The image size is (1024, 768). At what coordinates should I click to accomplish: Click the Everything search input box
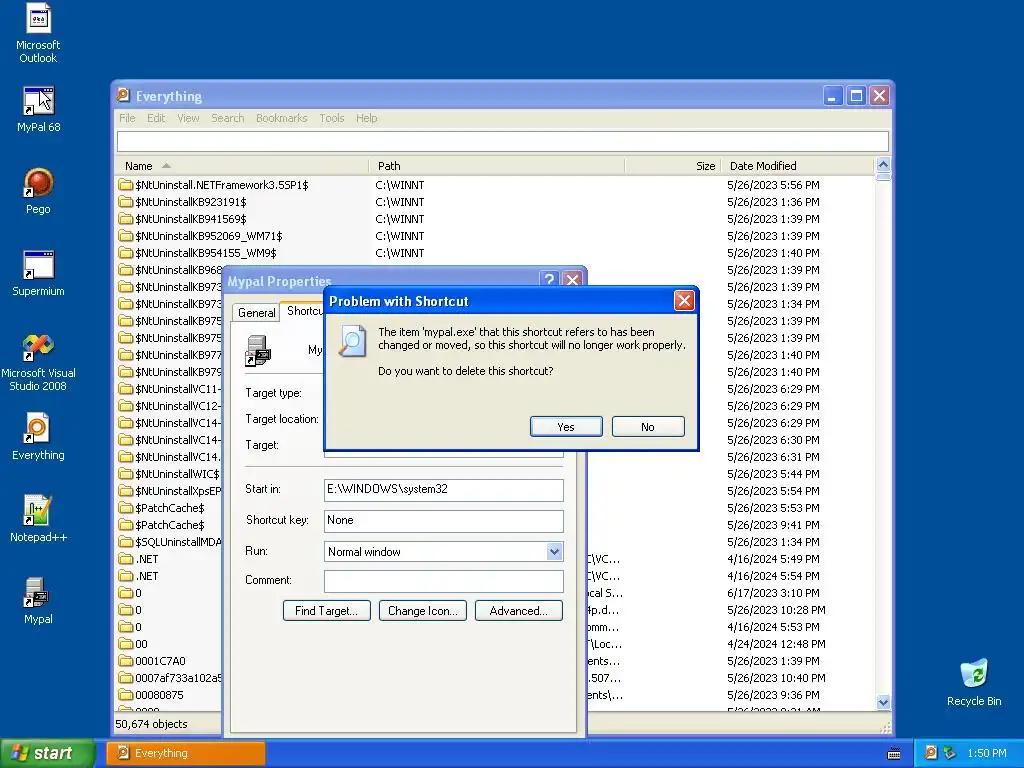(x=502, y=141)
